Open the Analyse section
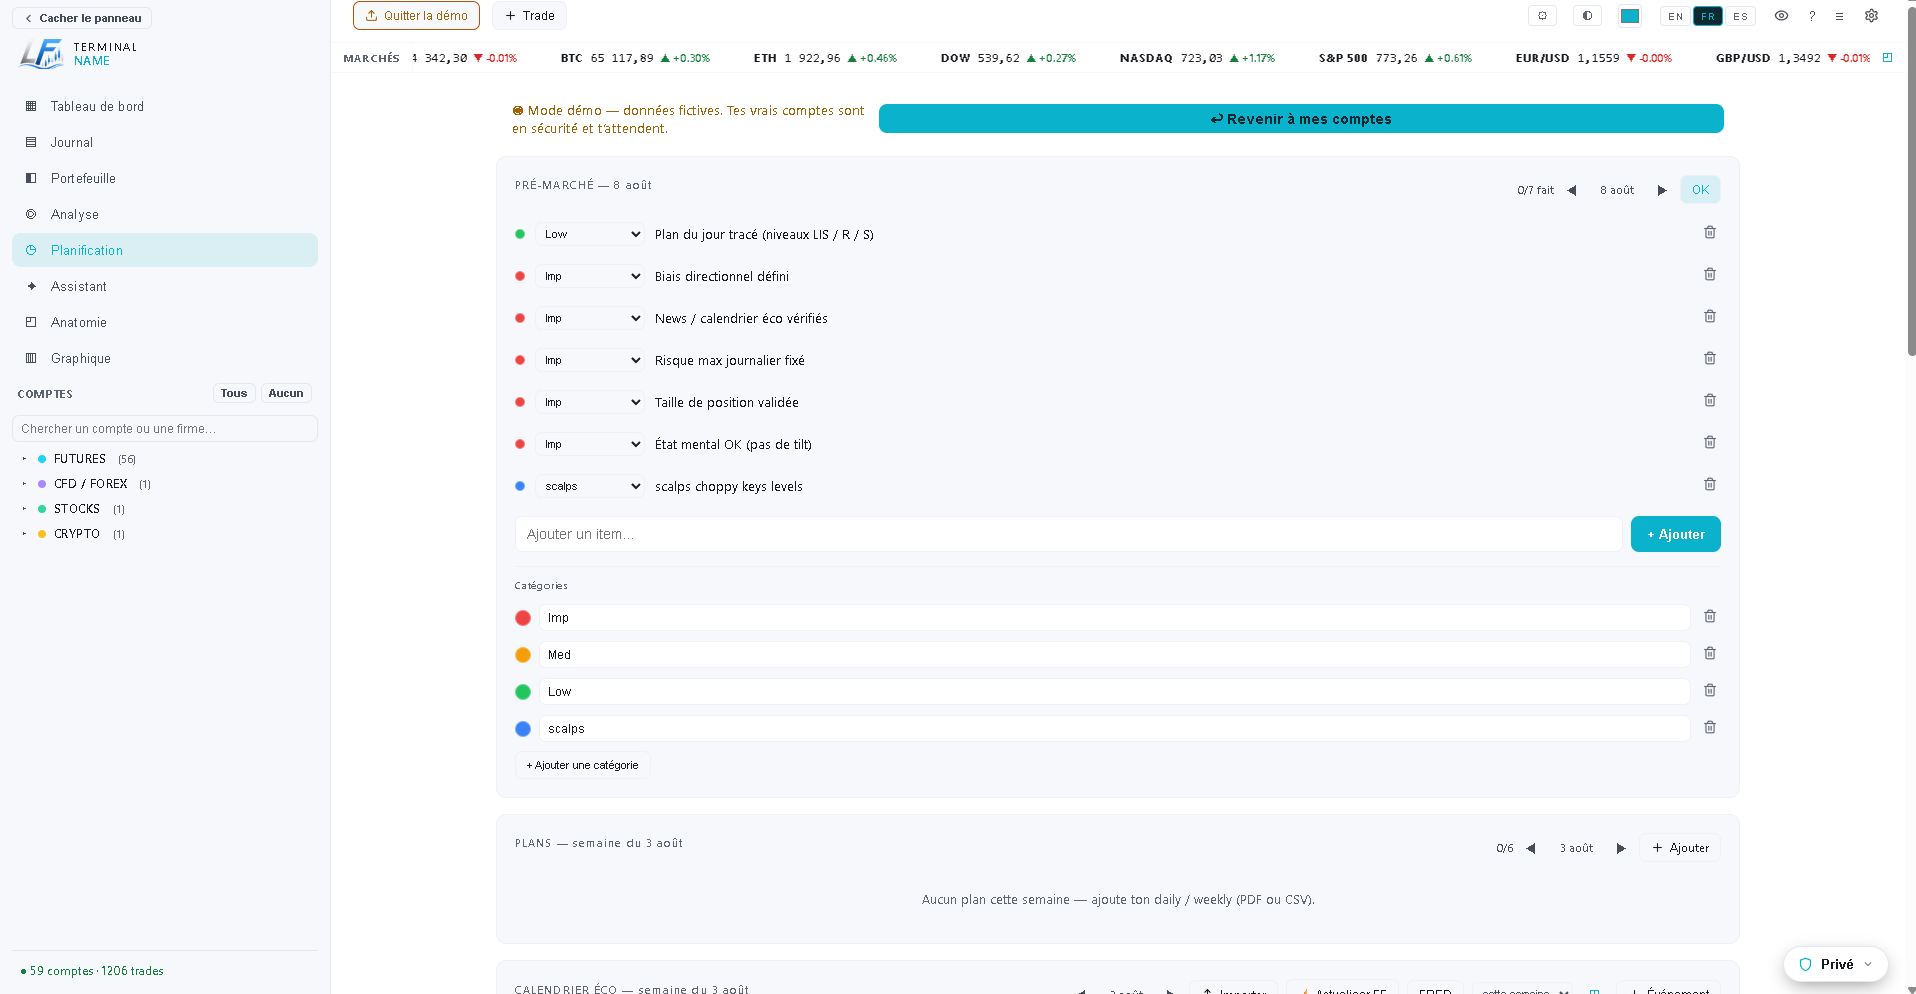This screenshot has height=994, width=1916. coord(165,214)
